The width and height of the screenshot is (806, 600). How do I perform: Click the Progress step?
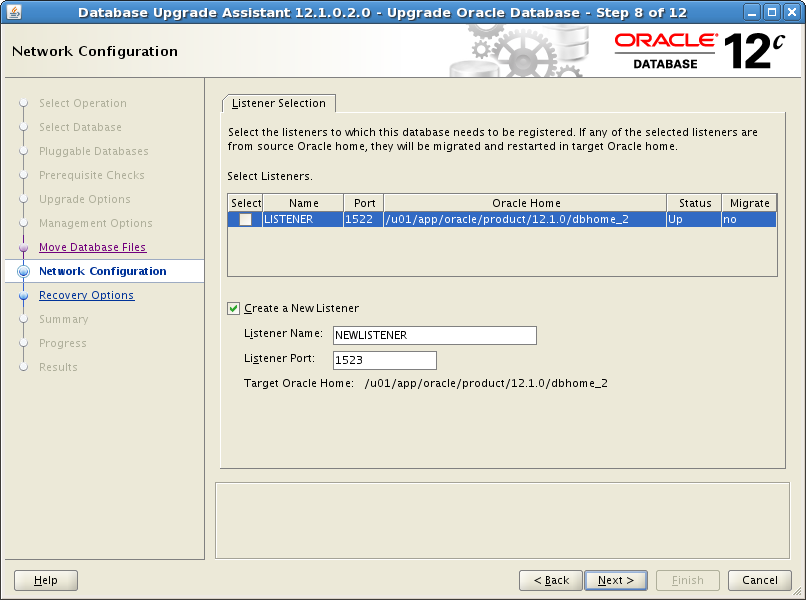tap(63, 343)
